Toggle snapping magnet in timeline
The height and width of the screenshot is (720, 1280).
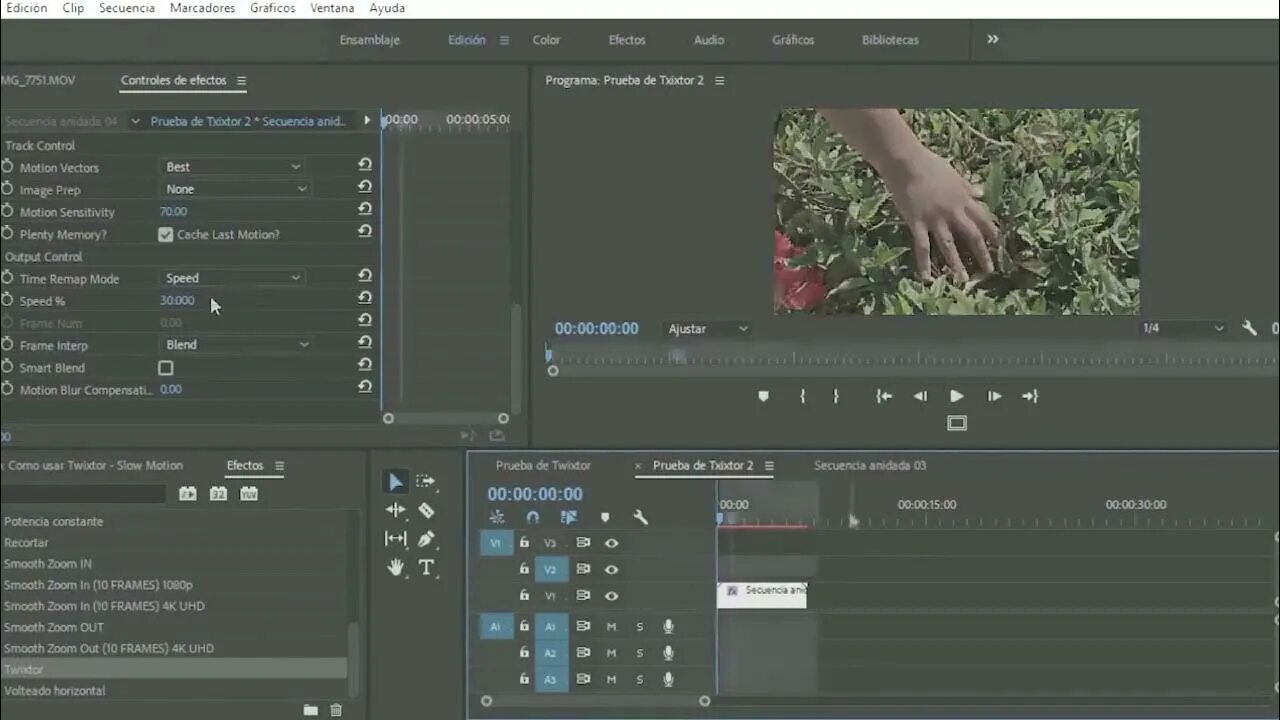point(533,517)
